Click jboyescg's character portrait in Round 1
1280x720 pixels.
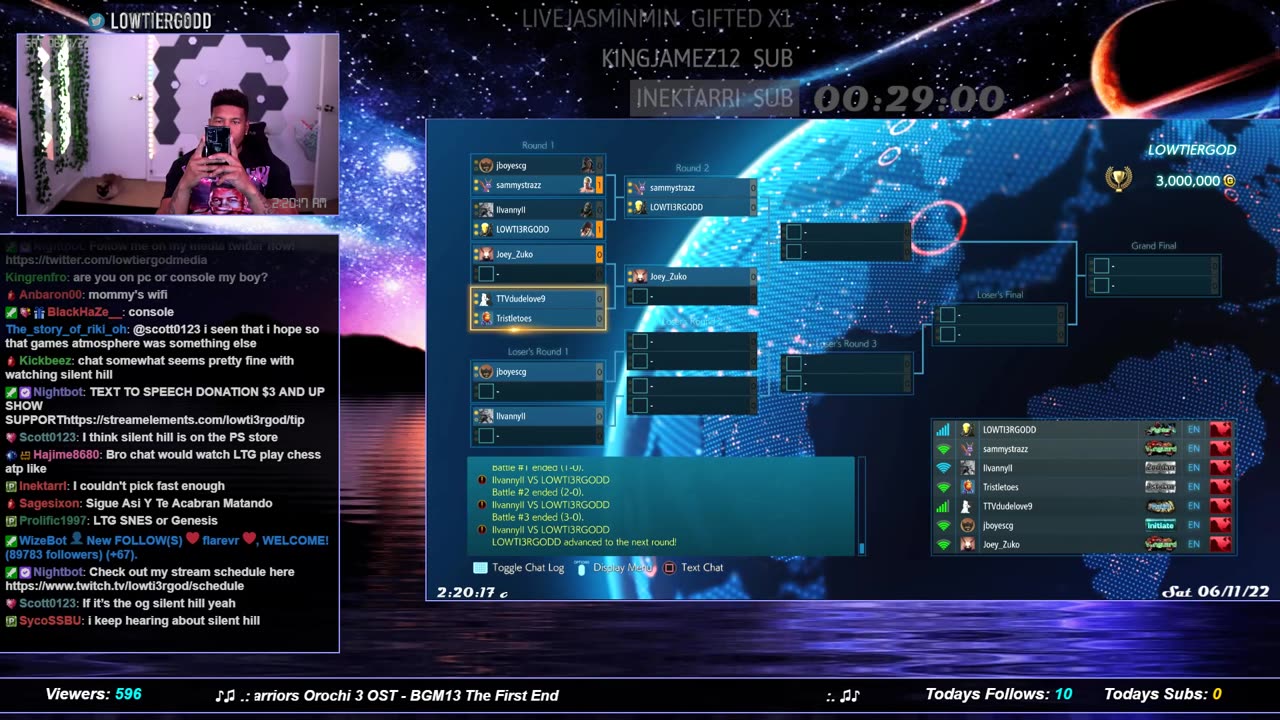pyautogui.click(x=587, y=166)
